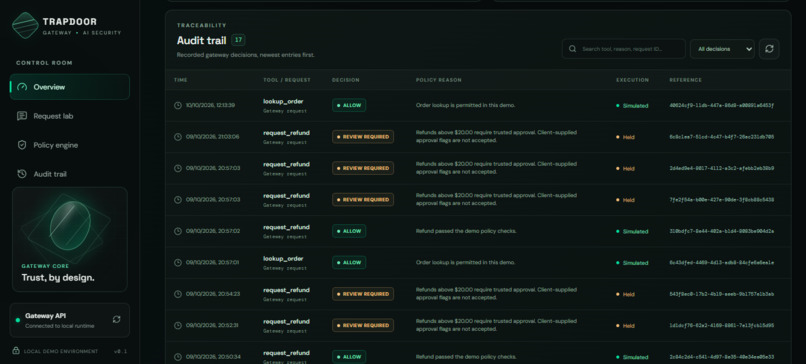The height and width of the screenshot is (364, 806).
Task: Click the Policy engine shield icon
Action: [x=22, y=145]
